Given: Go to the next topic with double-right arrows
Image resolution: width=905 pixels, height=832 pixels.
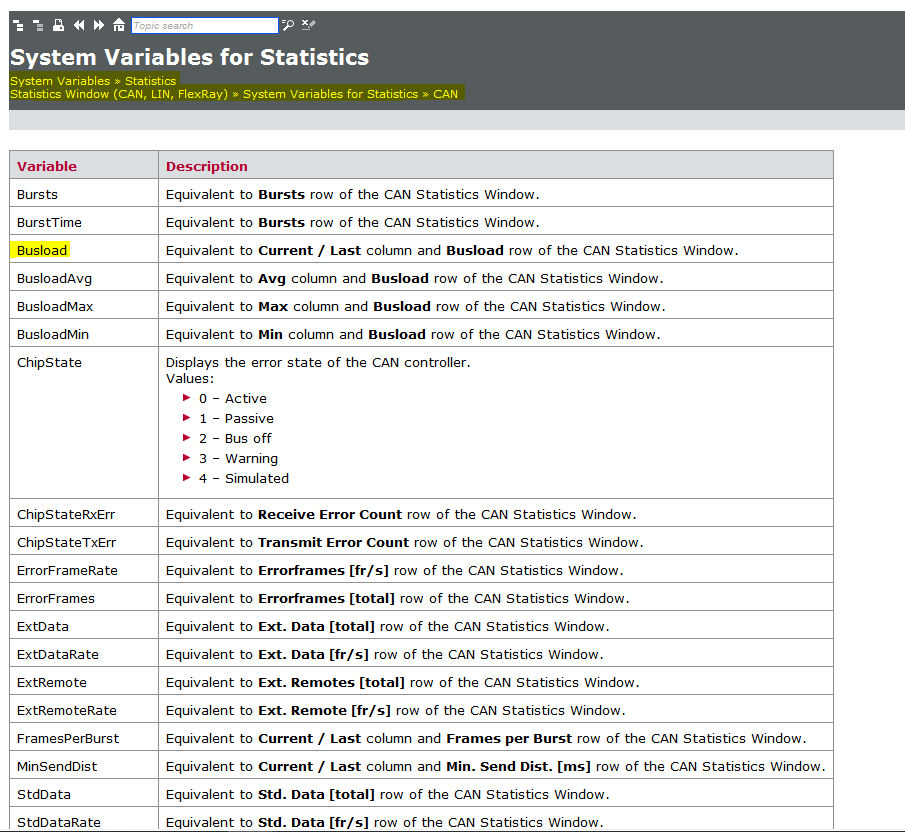Looking at the screenshot, I should [x=99, y=25].
